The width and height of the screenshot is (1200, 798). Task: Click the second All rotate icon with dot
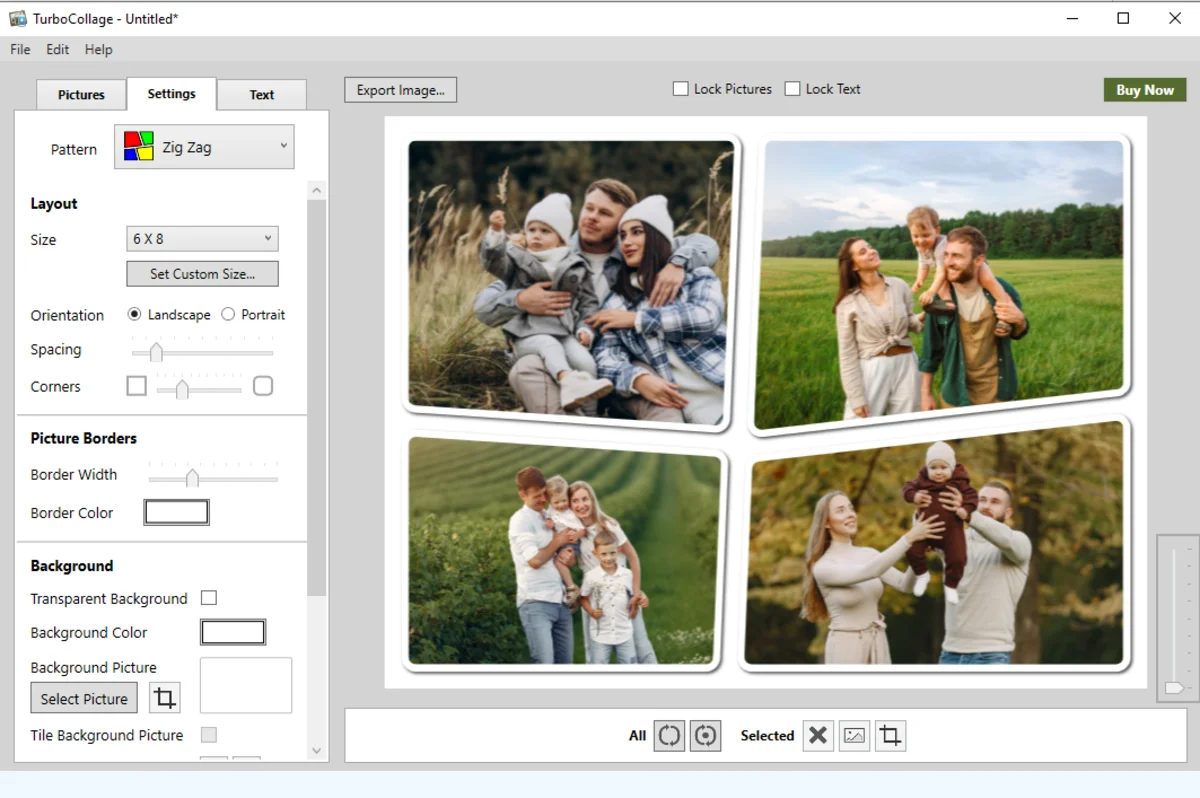[705, 736]
